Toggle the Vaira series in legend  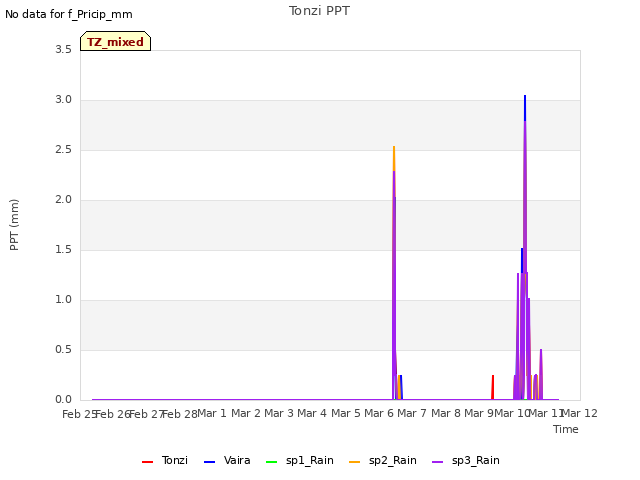(x=227, y=460)
